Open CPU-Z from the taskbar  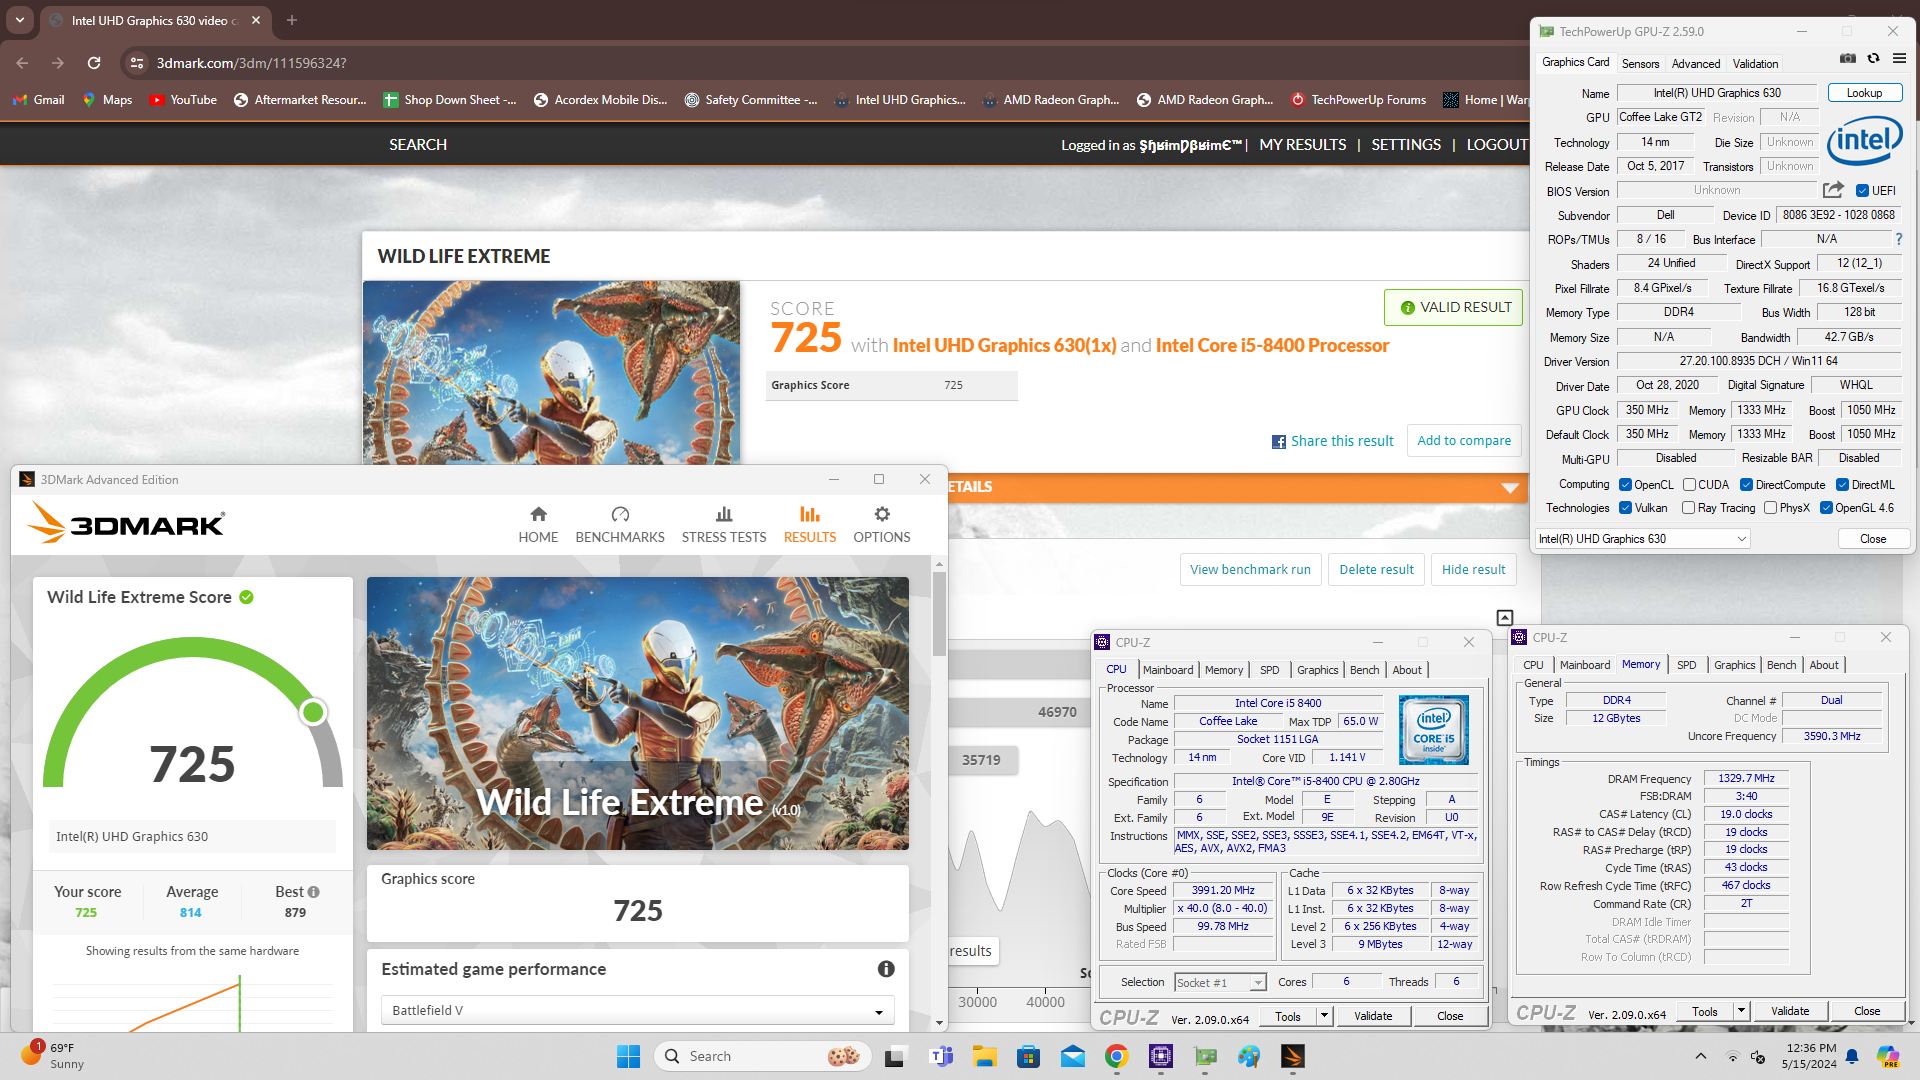(x=1161, y=1056)
